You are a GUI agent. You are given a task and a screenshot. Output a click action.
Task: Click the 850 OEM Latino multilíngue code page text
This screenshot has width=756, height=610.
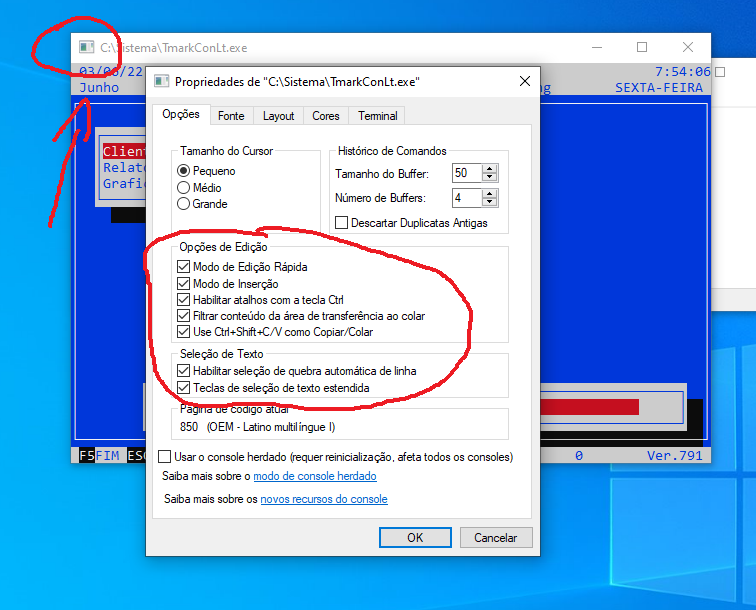coord(257,427)
